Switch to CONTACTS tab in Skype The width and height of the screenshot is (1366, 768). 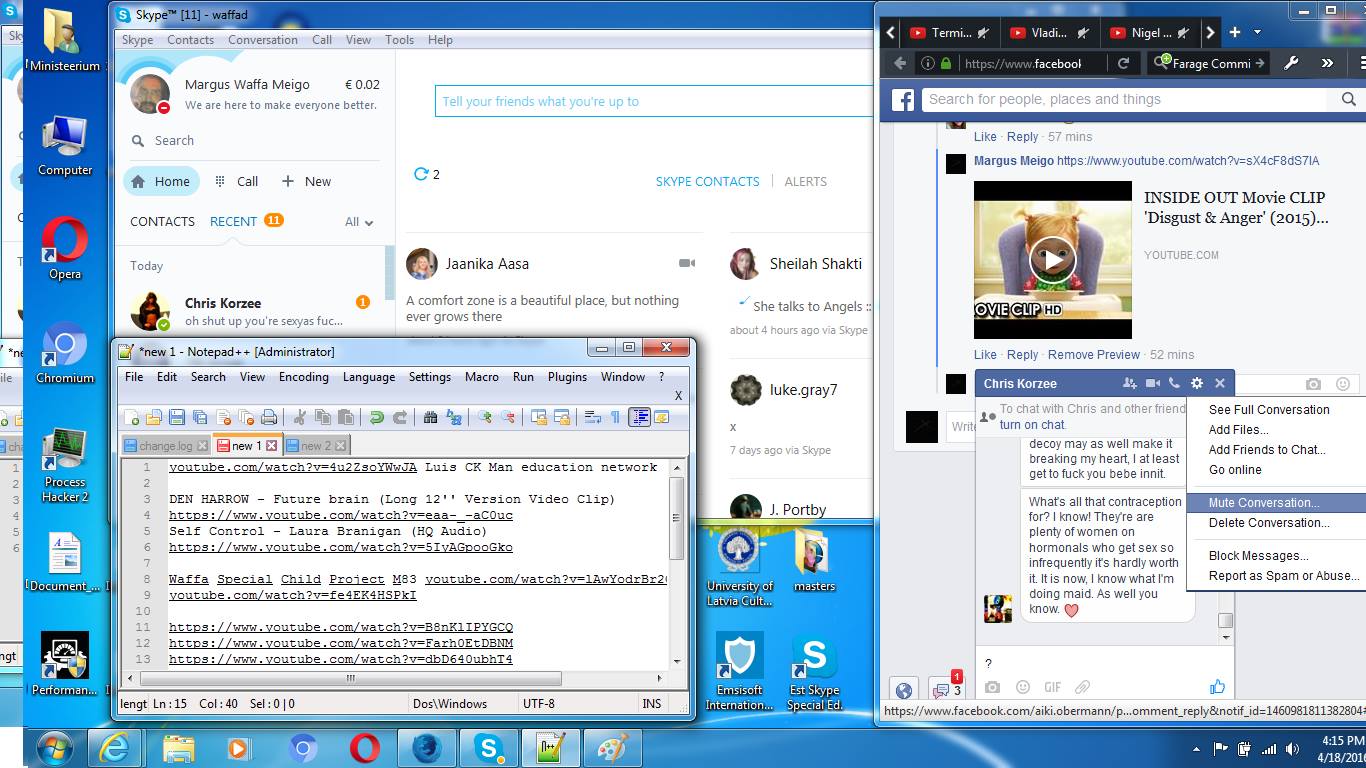(x=162, y=221)
